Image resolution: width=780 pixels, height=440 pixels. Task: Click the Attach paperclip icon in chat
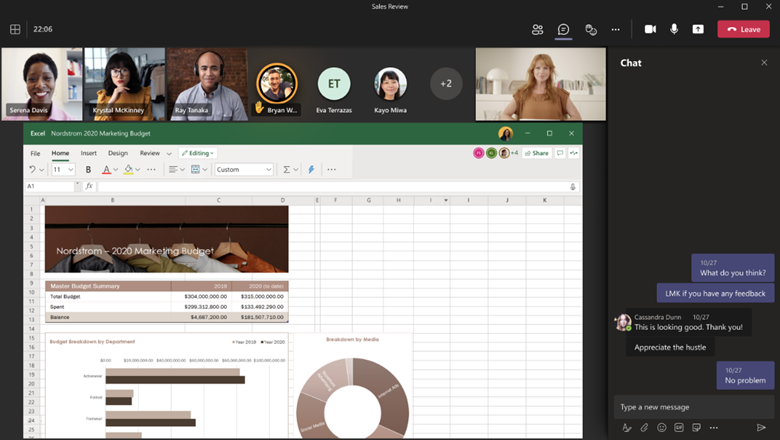coord(644,428)
